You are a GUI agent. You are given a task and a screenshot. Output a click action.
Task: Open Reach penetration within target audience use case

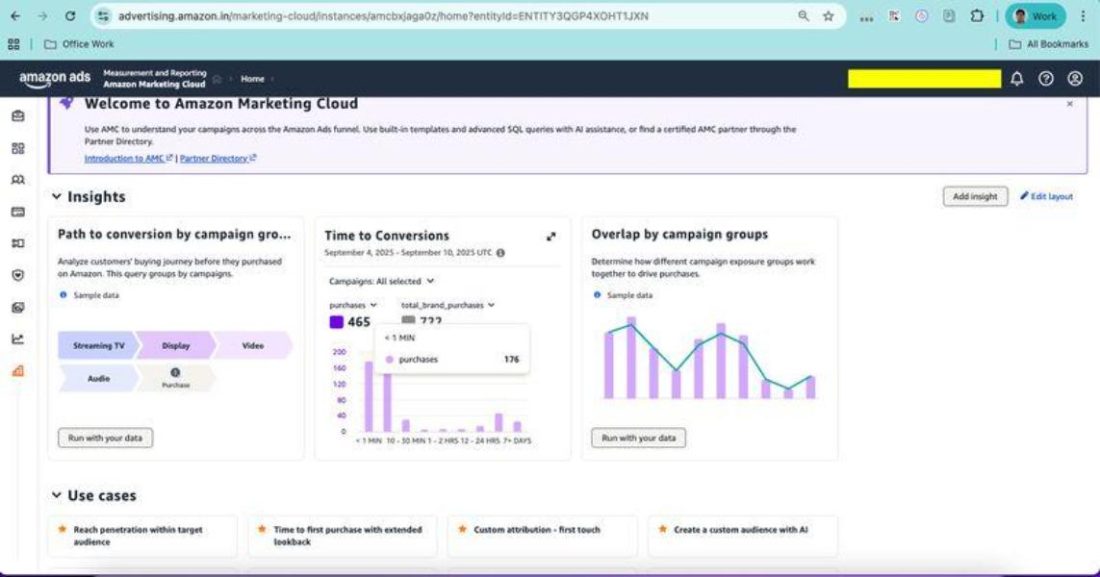tap(142, 536)
